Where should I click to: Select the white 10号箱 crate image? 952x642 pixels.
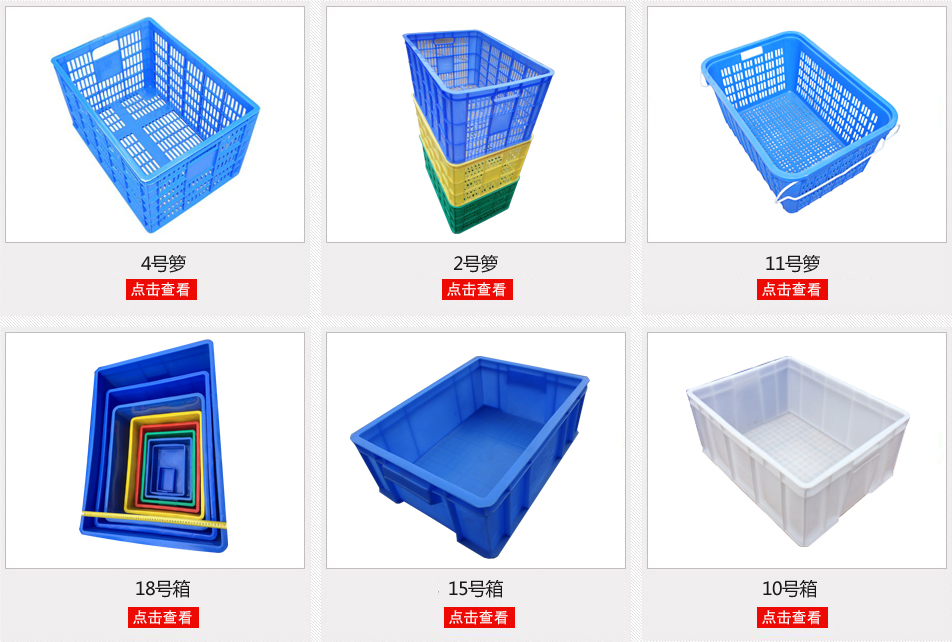797,450
